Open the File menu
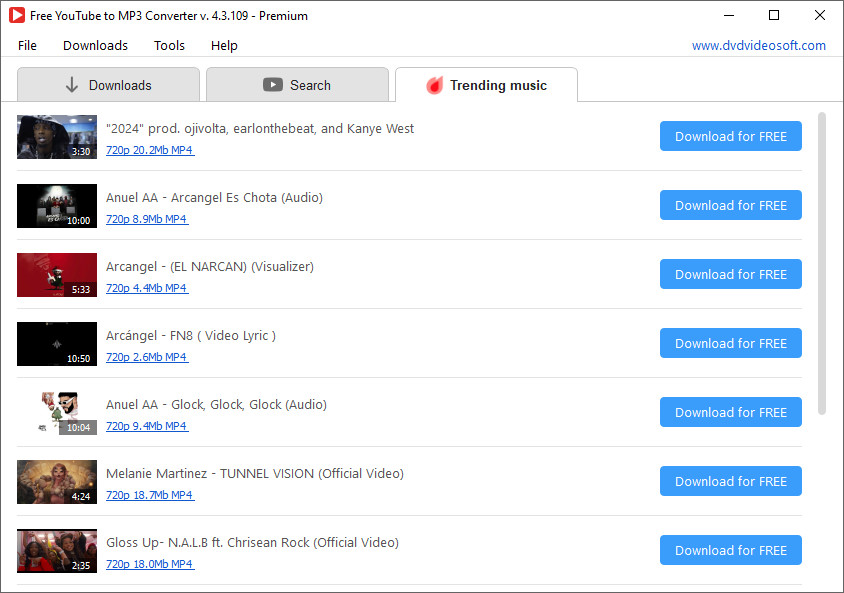Viewport: 844px width, 593px height. [27, 46]
